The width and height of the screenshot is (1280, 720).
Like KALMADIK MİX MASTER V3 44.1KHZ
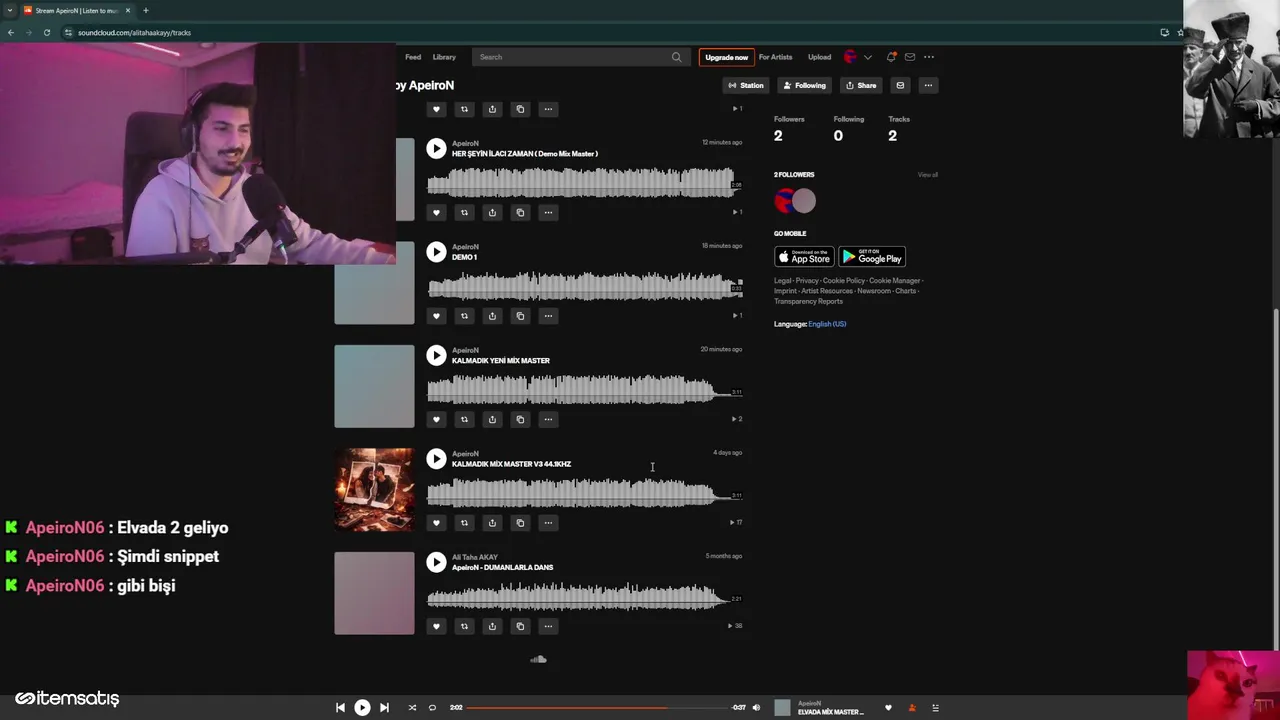[x=436, y=522]
